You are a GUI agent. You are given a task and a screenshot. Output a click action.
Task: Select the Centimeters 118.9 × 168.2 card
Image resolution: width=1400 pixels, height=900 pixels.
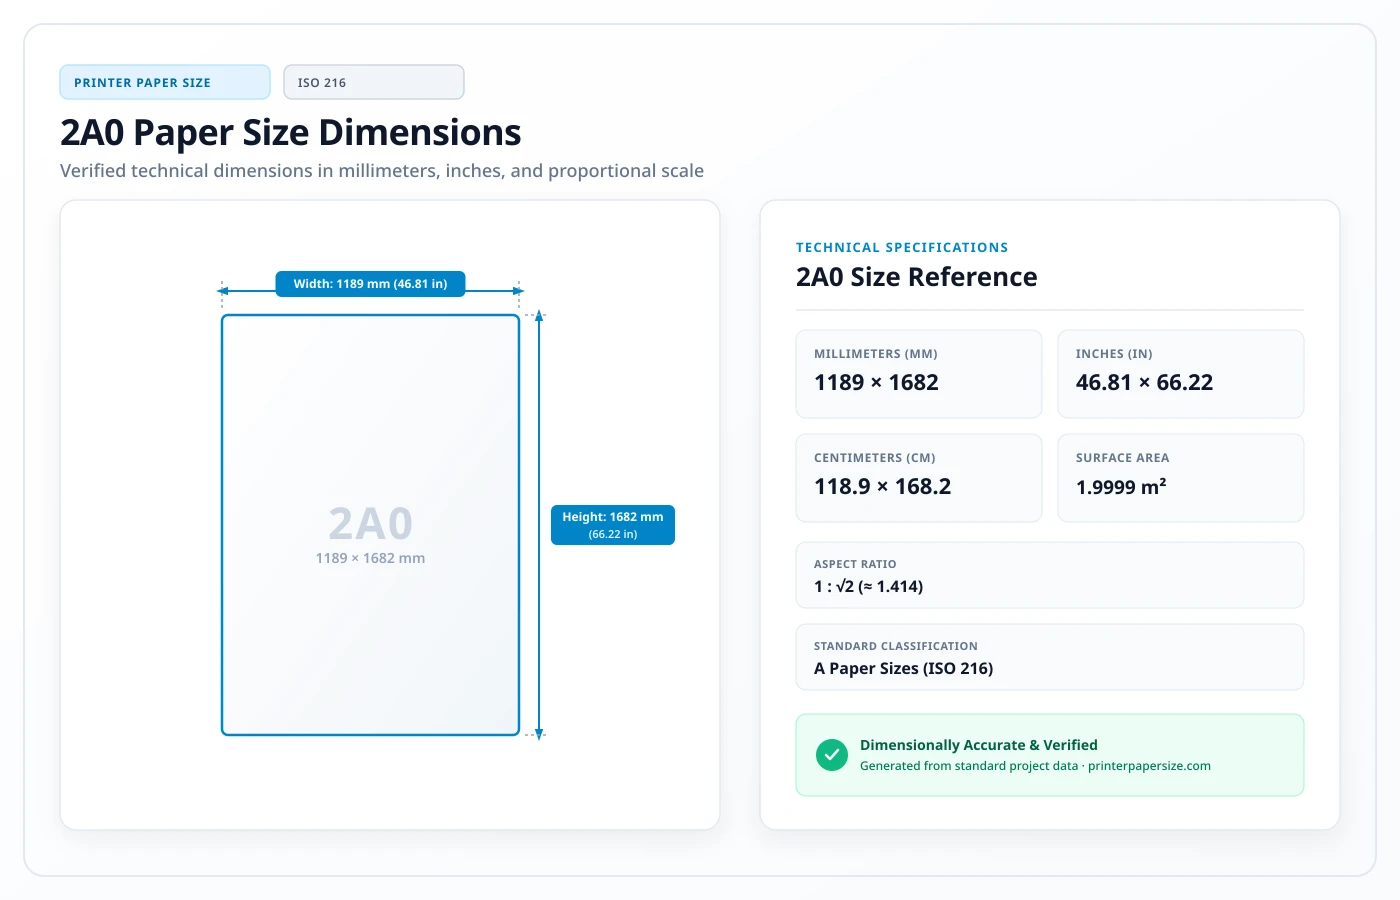919,478
